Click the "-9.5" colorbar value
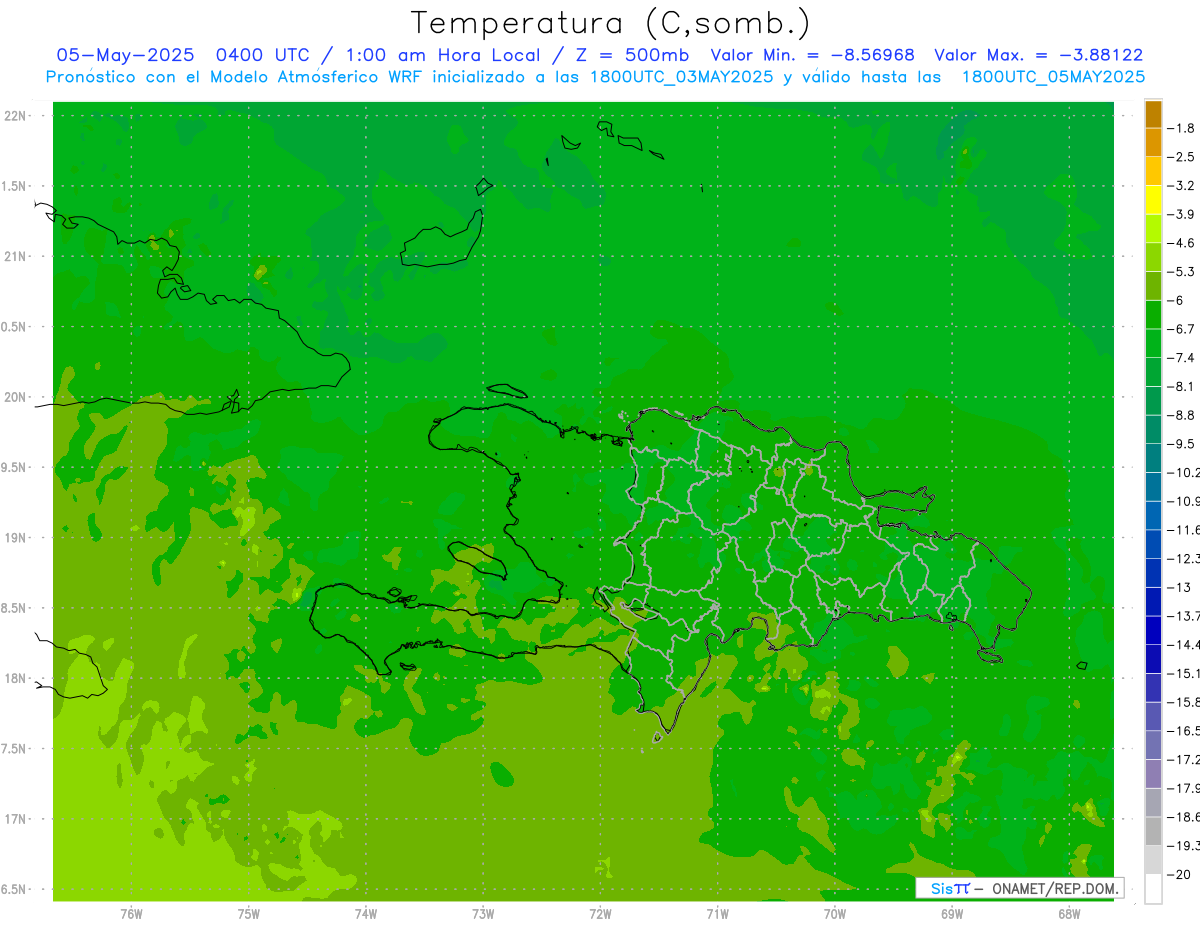The width and height of the screenshot is (1200, 927). coord(1181,443)
